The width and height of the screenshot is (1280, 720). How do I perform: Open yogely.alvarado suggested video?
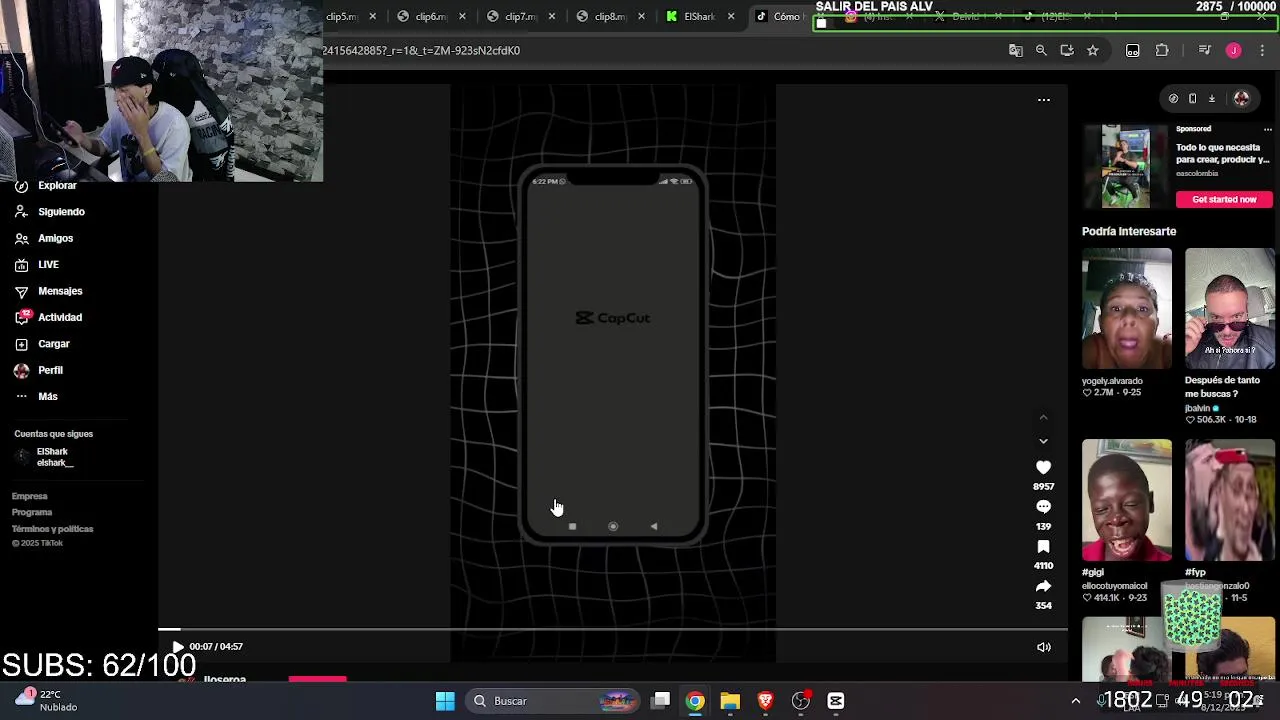[x=1126, y=309]
